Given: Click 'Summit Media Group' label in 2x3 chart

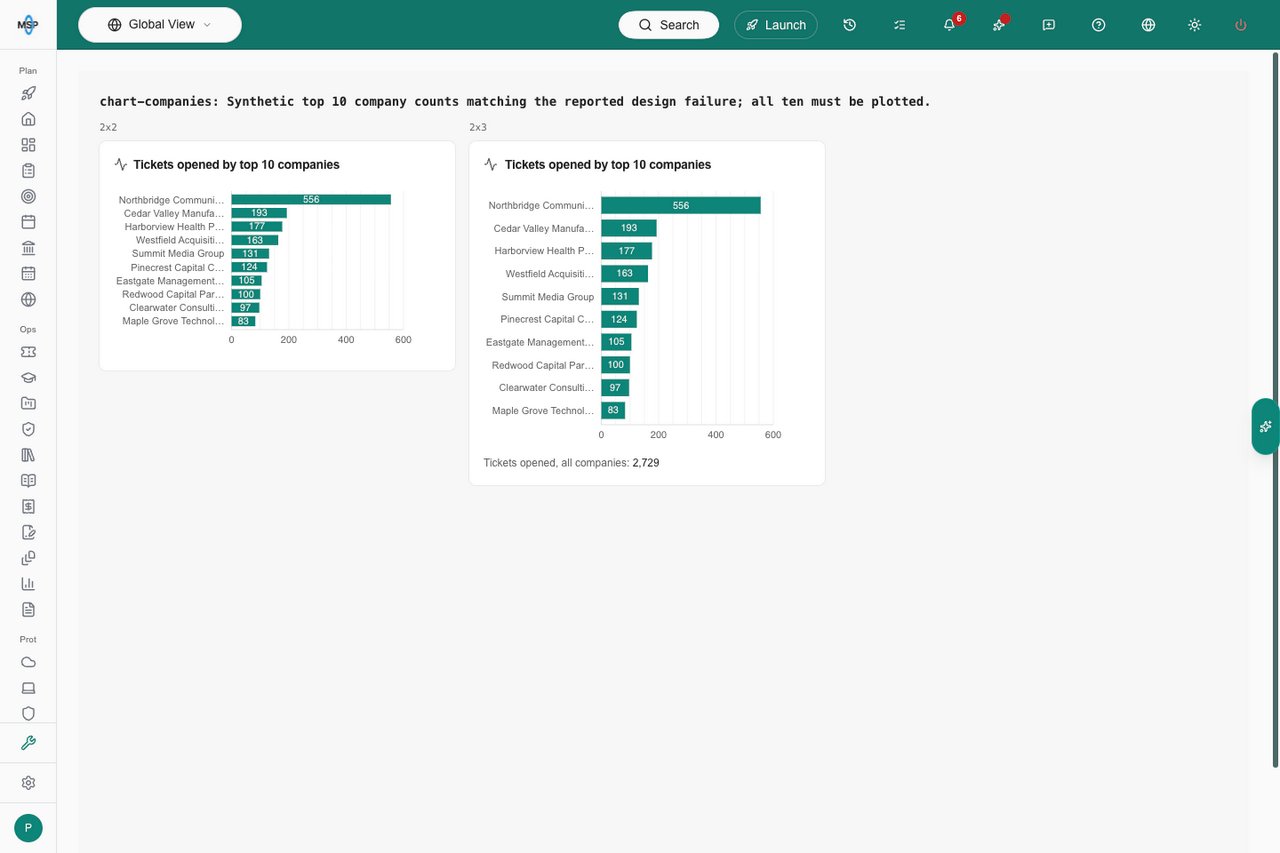Looking at the screenshot, I should [x=547, y=297].
